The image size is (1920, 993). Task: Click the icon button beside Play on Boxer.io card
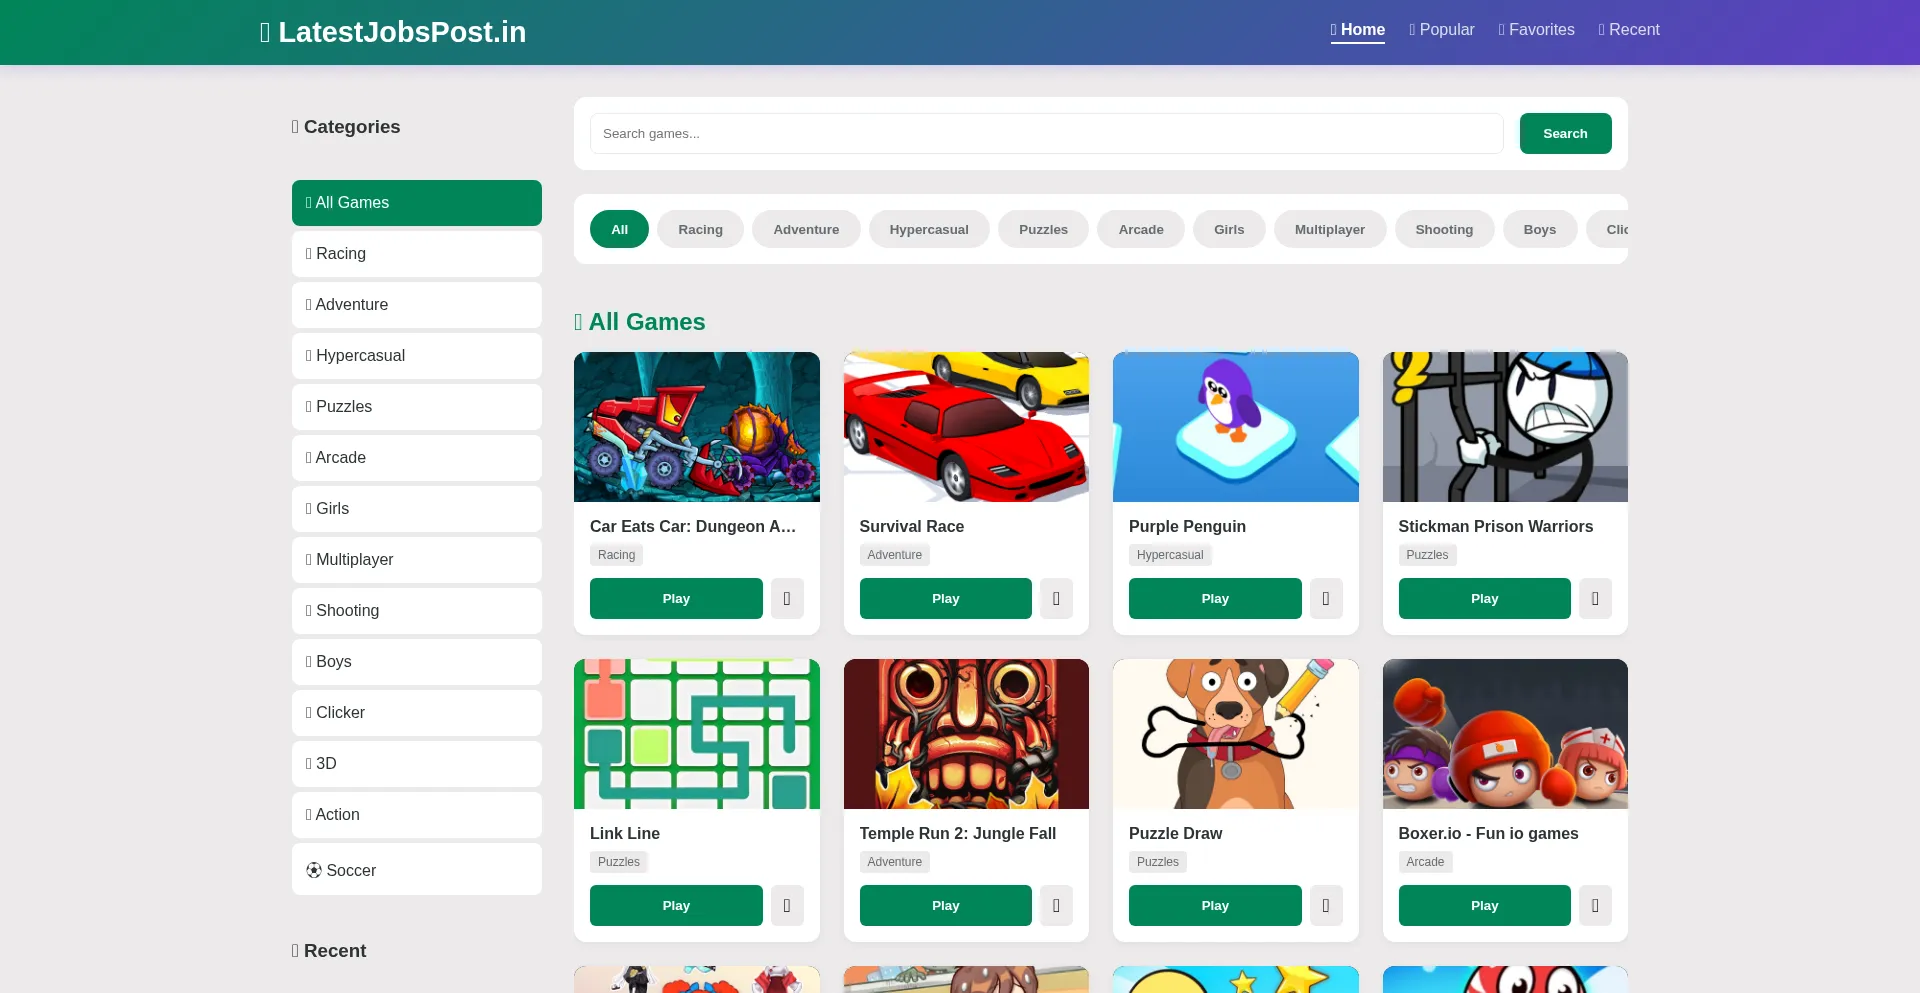coord(1595,905)
